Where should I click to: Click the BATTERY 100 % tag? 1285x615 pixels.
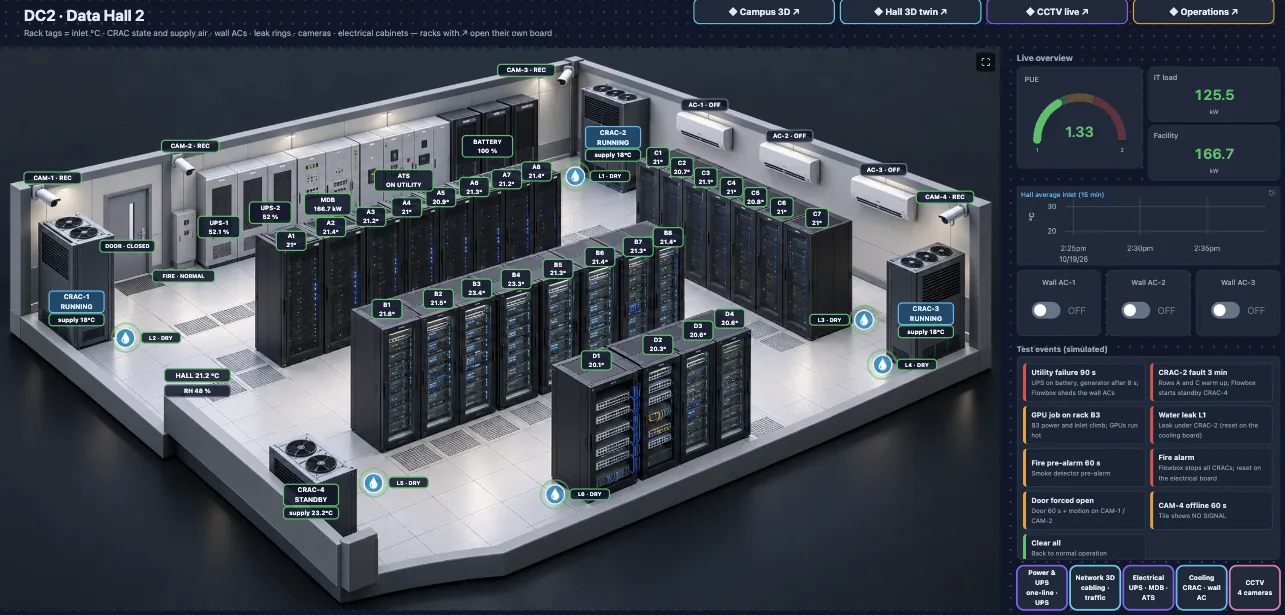pyautogui.click(x=487, y=146)
